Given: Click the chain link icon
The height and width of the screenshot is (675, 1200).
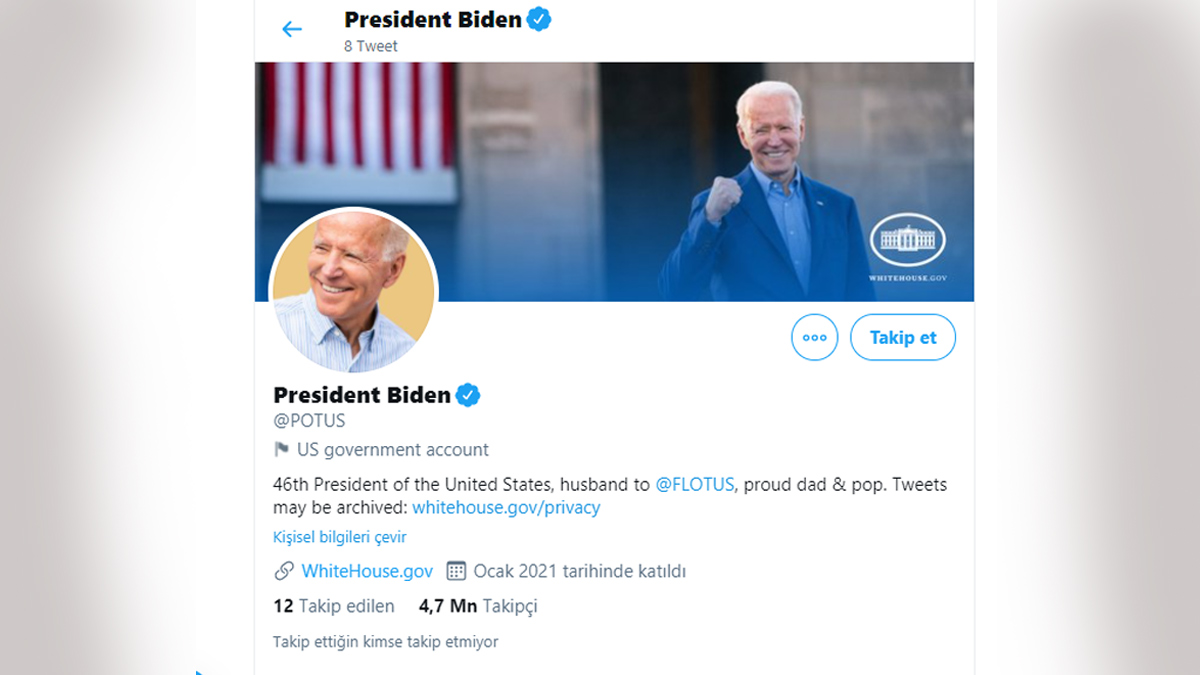Looking at the screenshot, I should pos(284,571).
